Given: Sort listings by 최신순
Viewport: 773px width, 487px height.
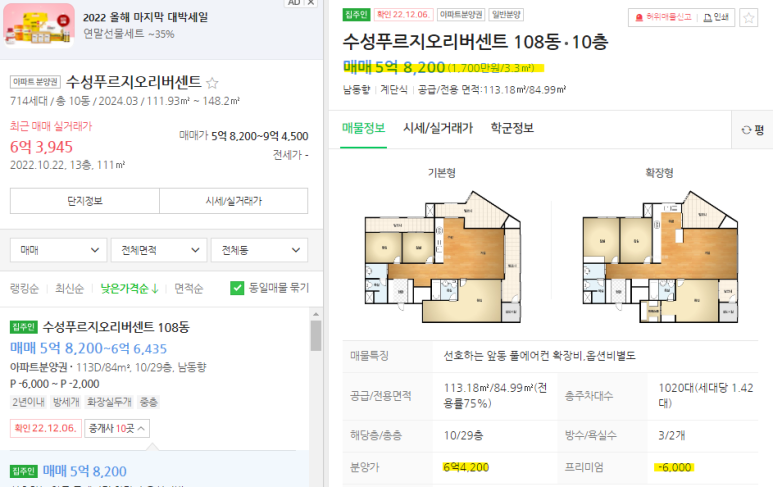Looking at the screenshot, I should pyautogui.click(x=70, y=289).
